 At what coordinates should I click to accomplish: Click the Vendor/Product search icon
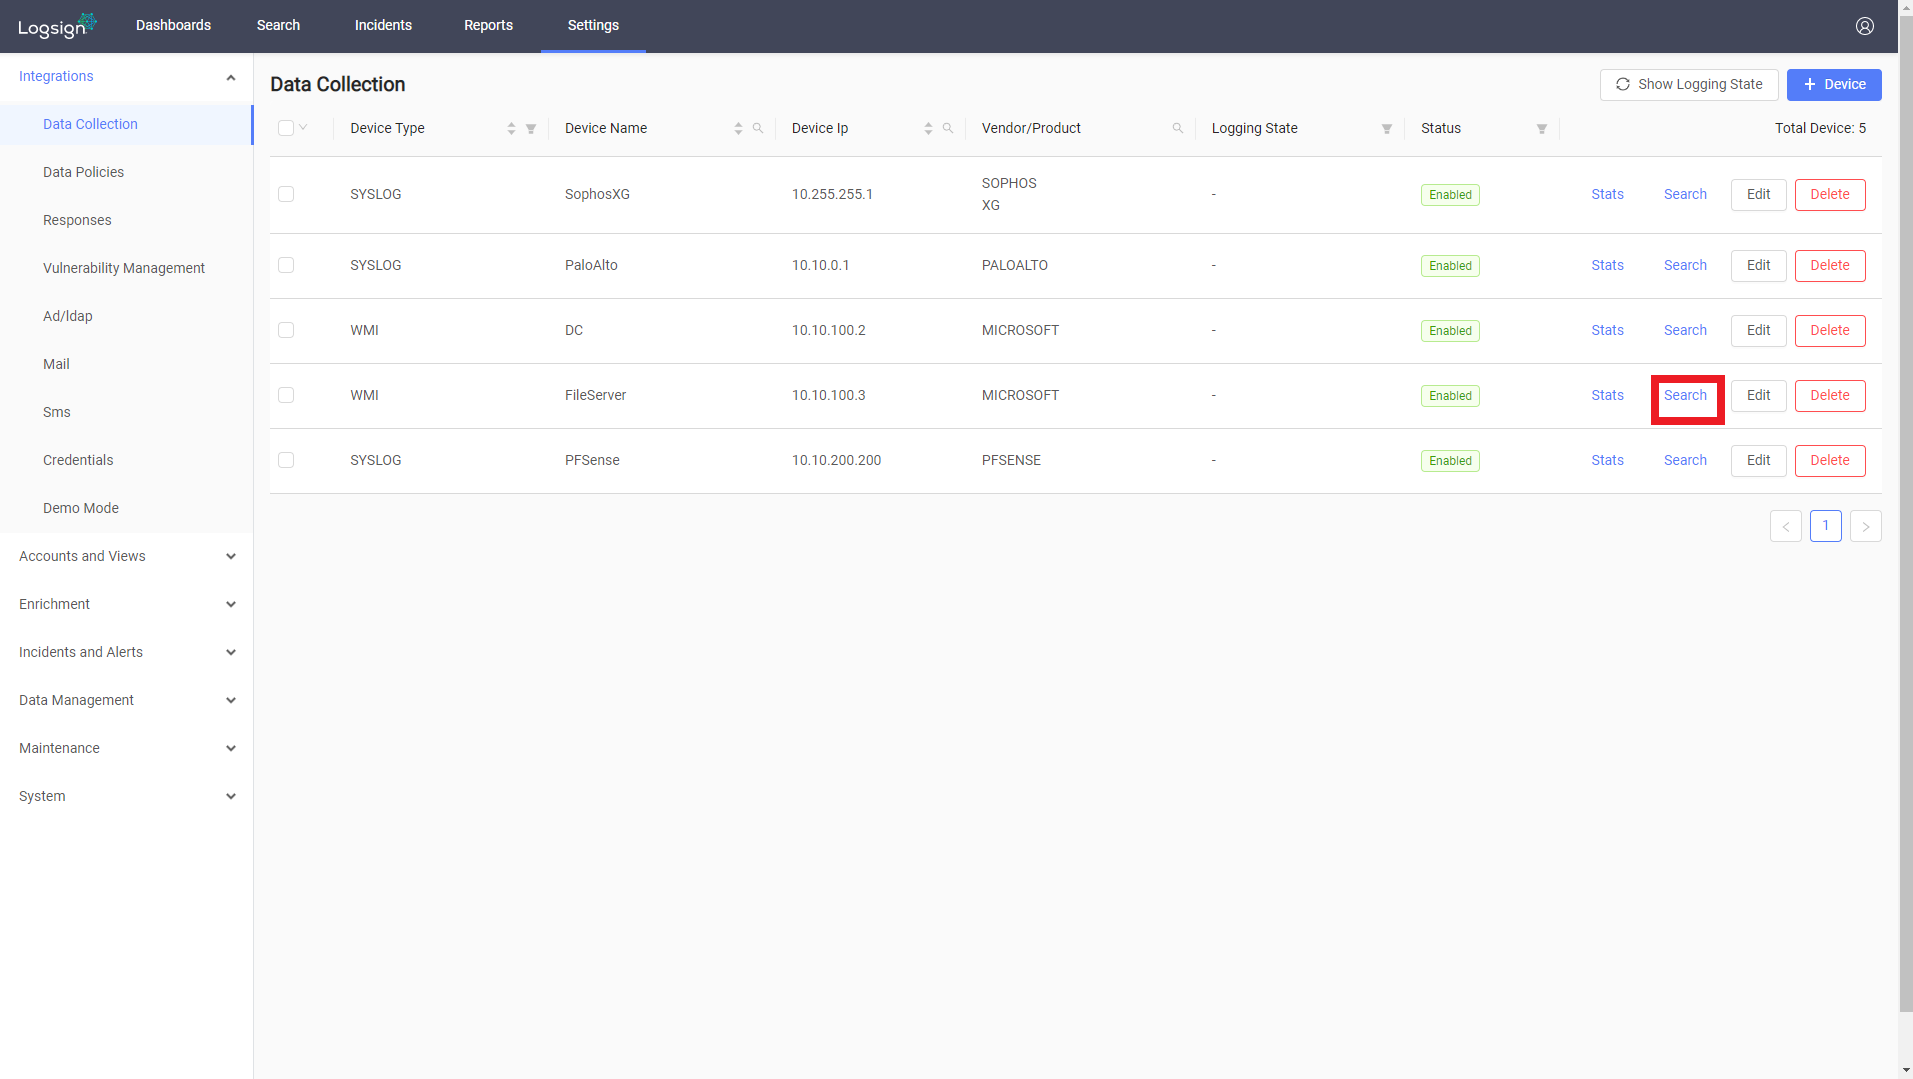click(1178, 129)
